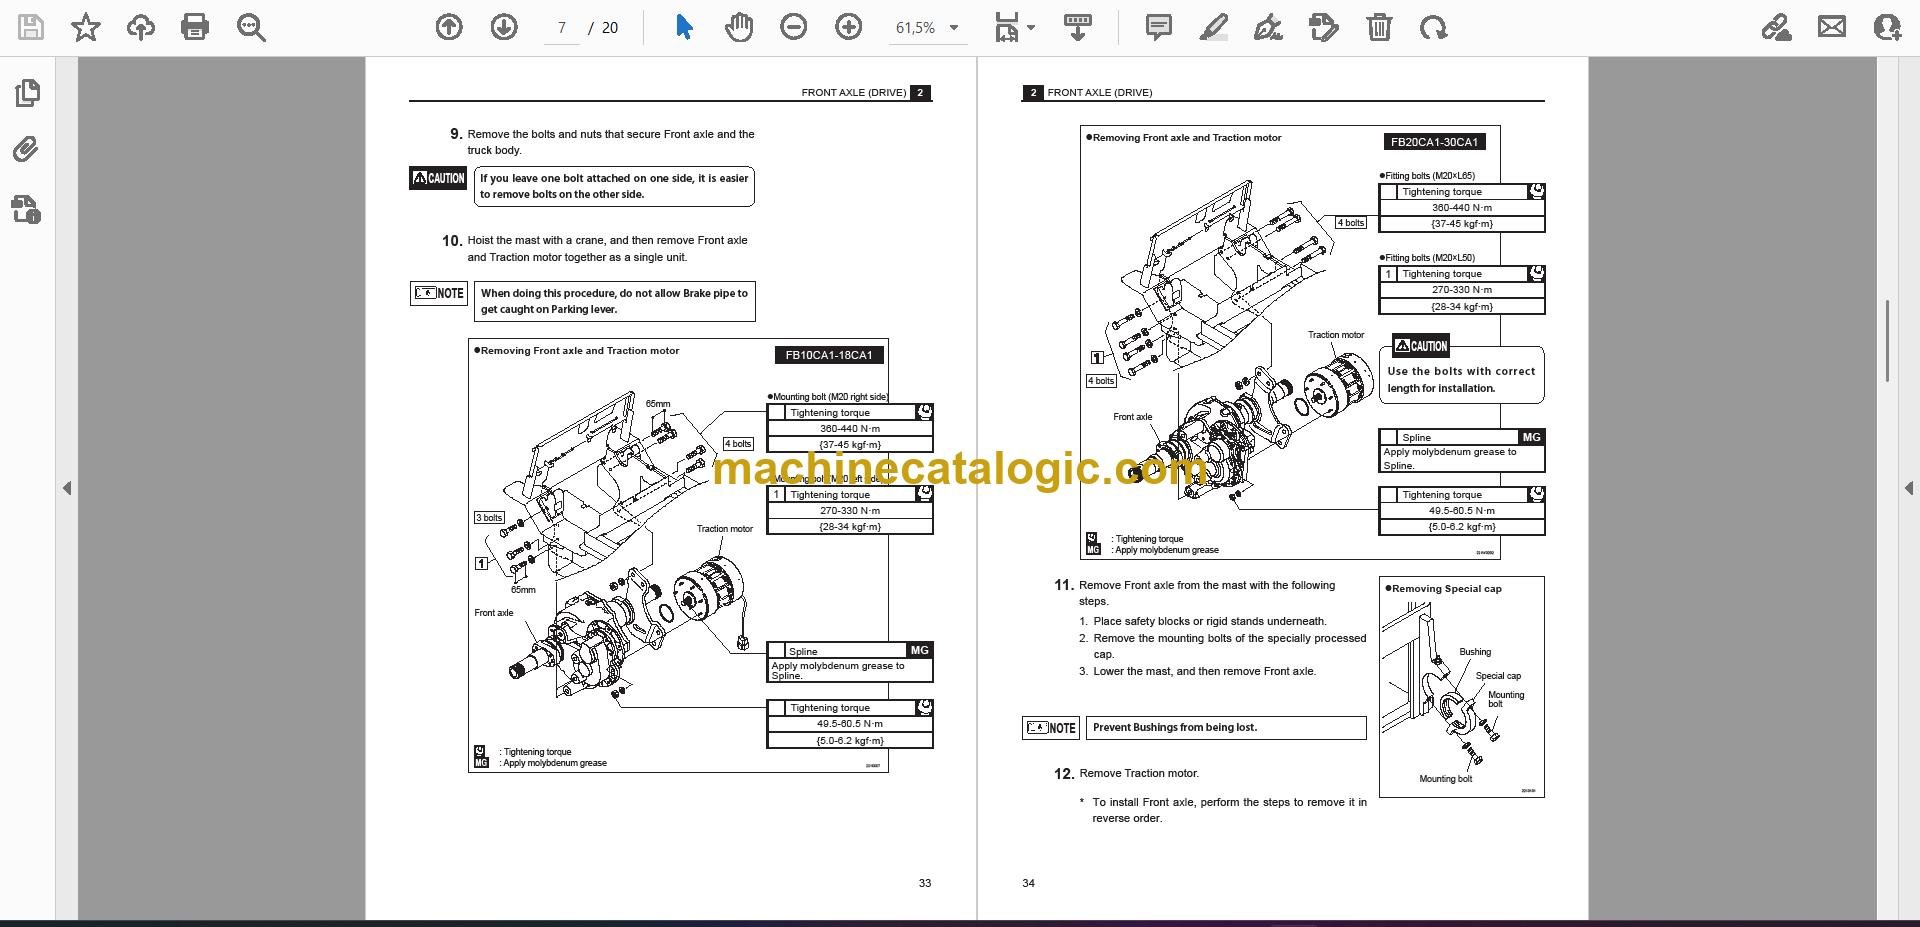Click the Save file icon
Screen dimensions: 1920x927
(x=31, y=27)
